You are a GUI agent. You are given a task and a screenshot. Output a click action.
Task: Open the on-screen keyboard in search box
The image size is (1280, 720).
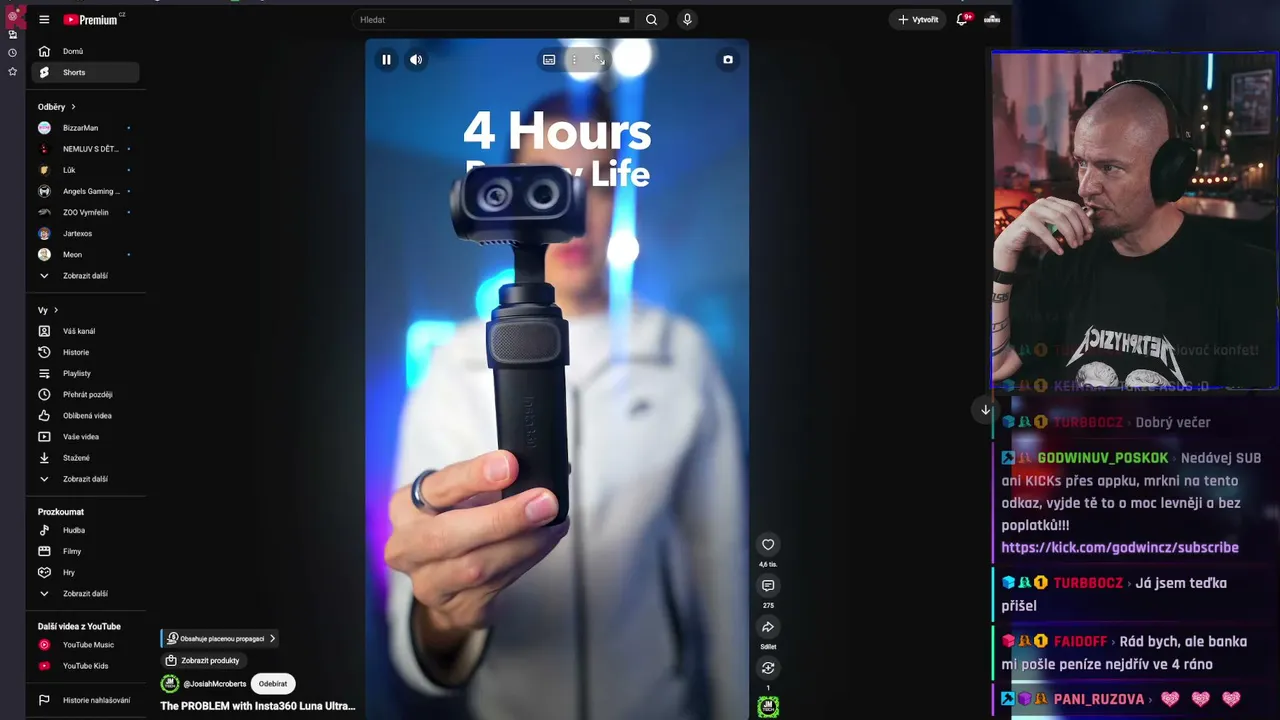624,20
